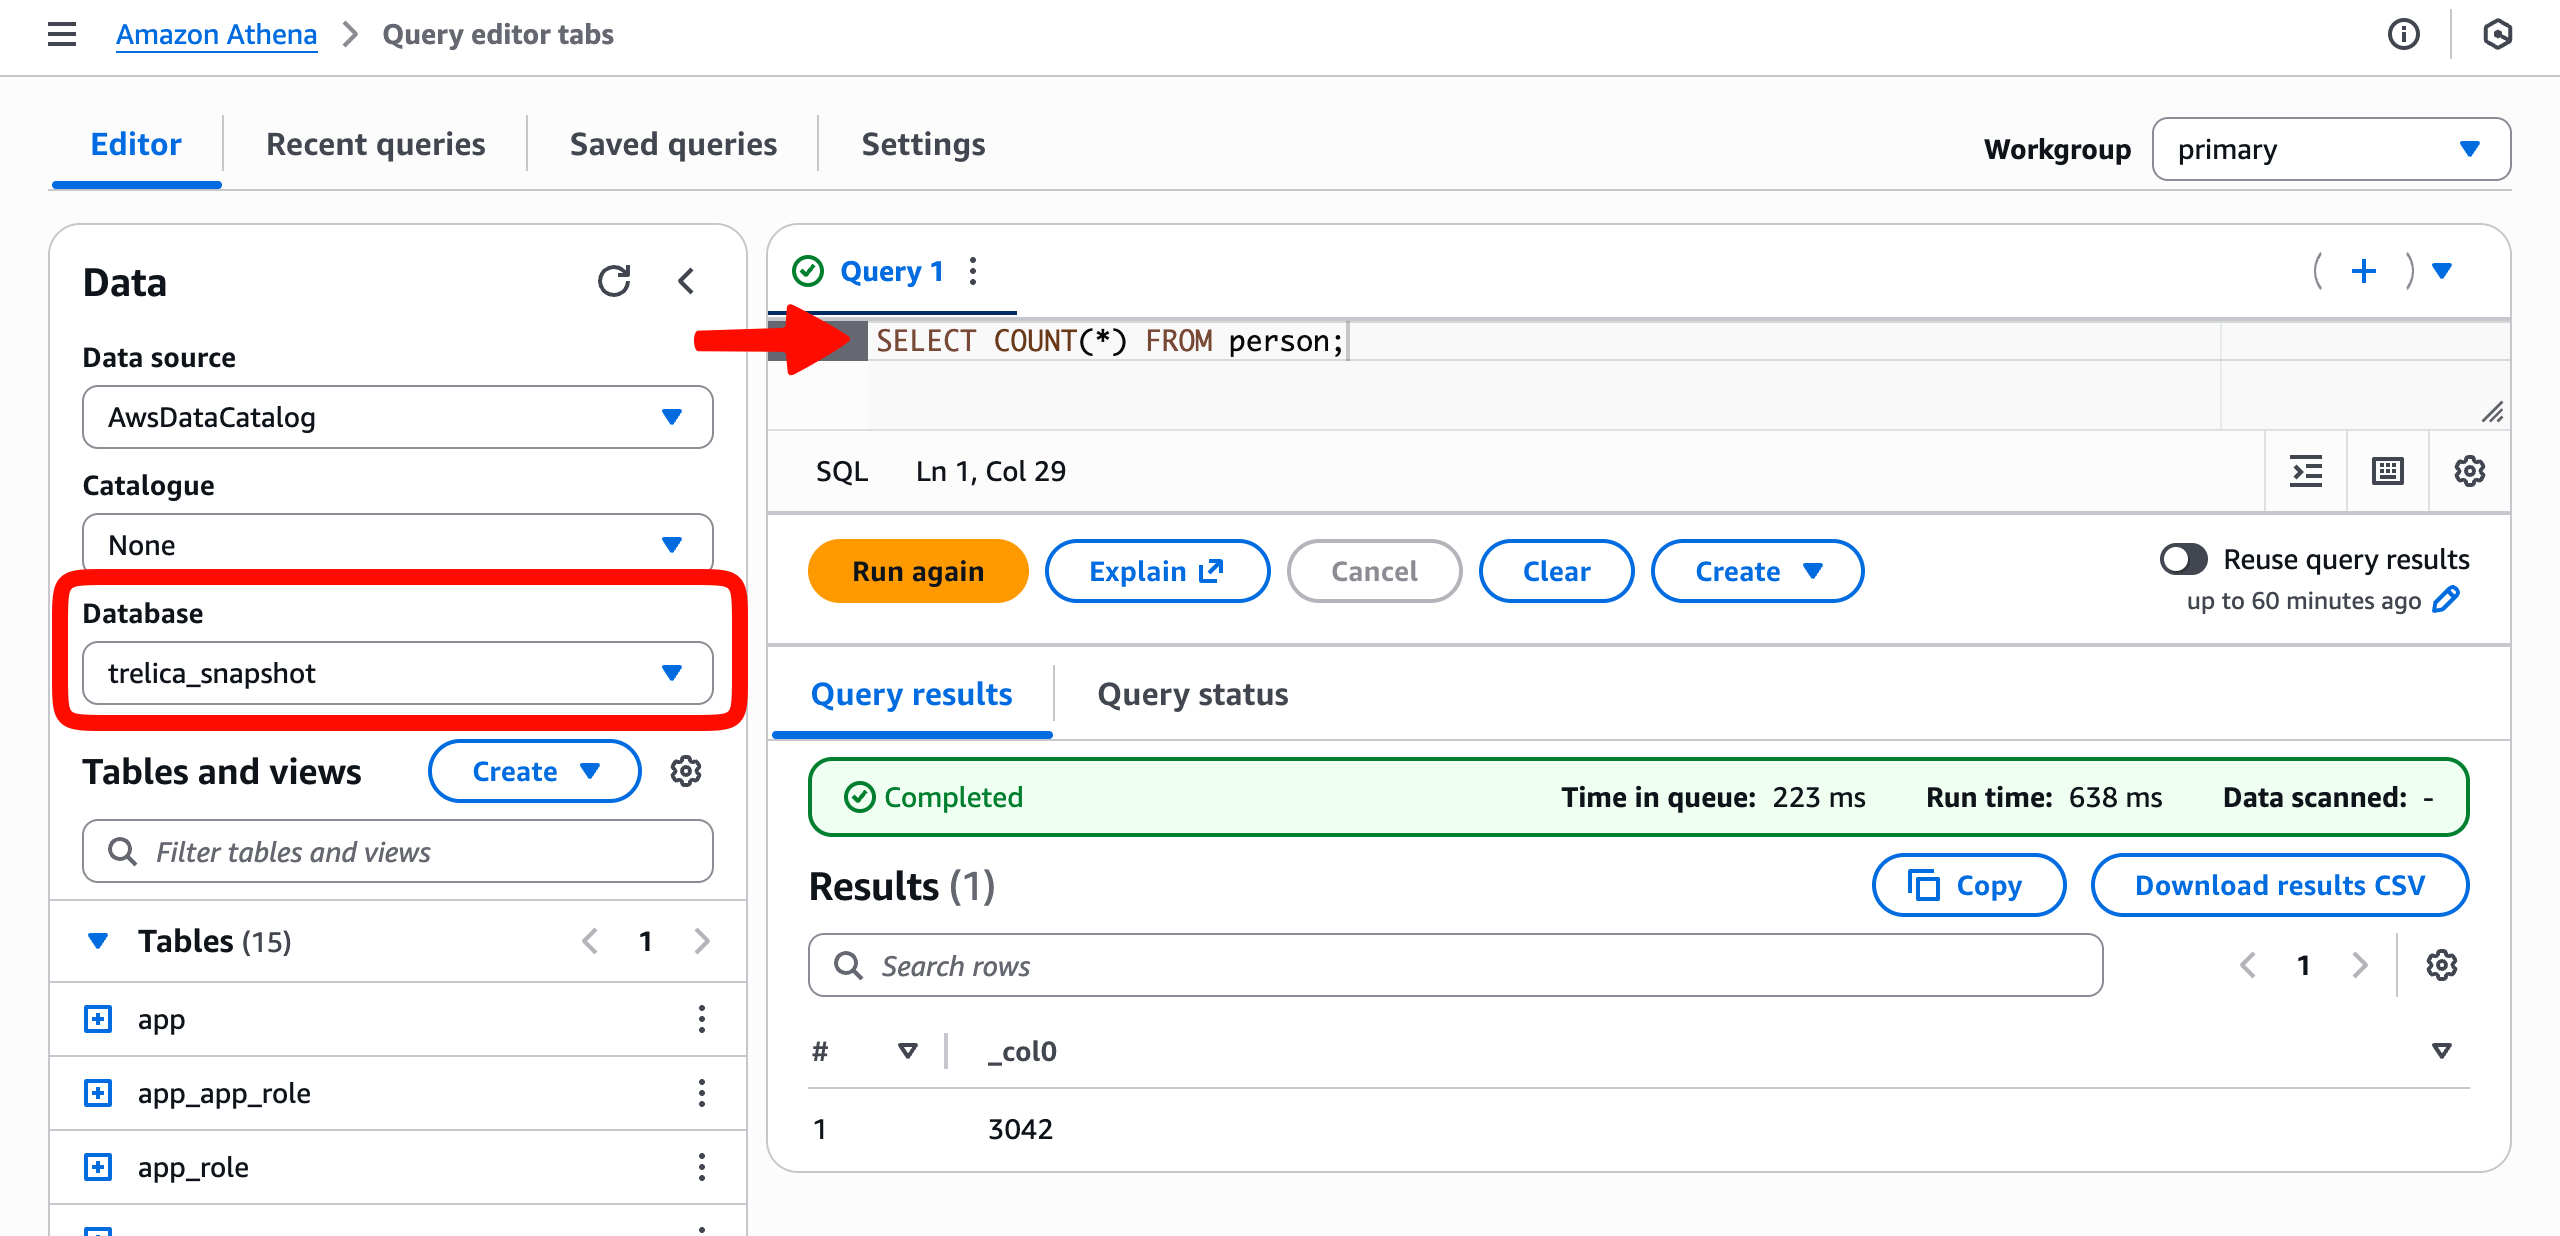Toggle Reuse query results switch
Screen dimensions: 2560x1236
point(2183,559)
